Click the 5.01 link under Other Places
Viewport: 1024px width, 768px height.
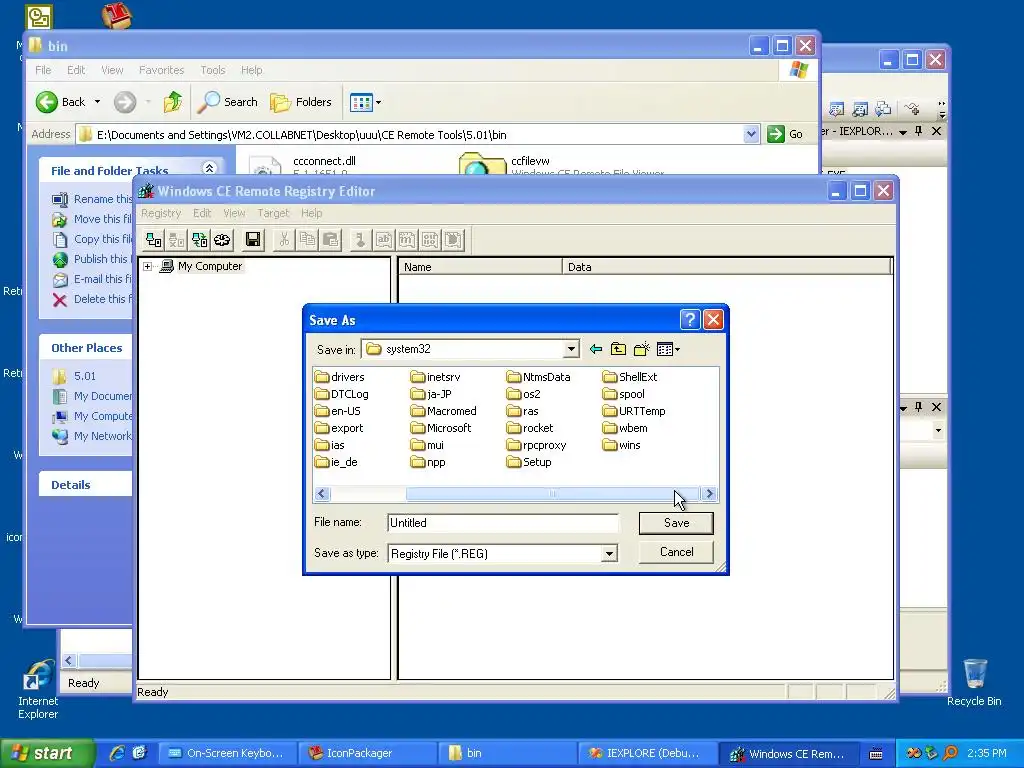coord(85,376)
